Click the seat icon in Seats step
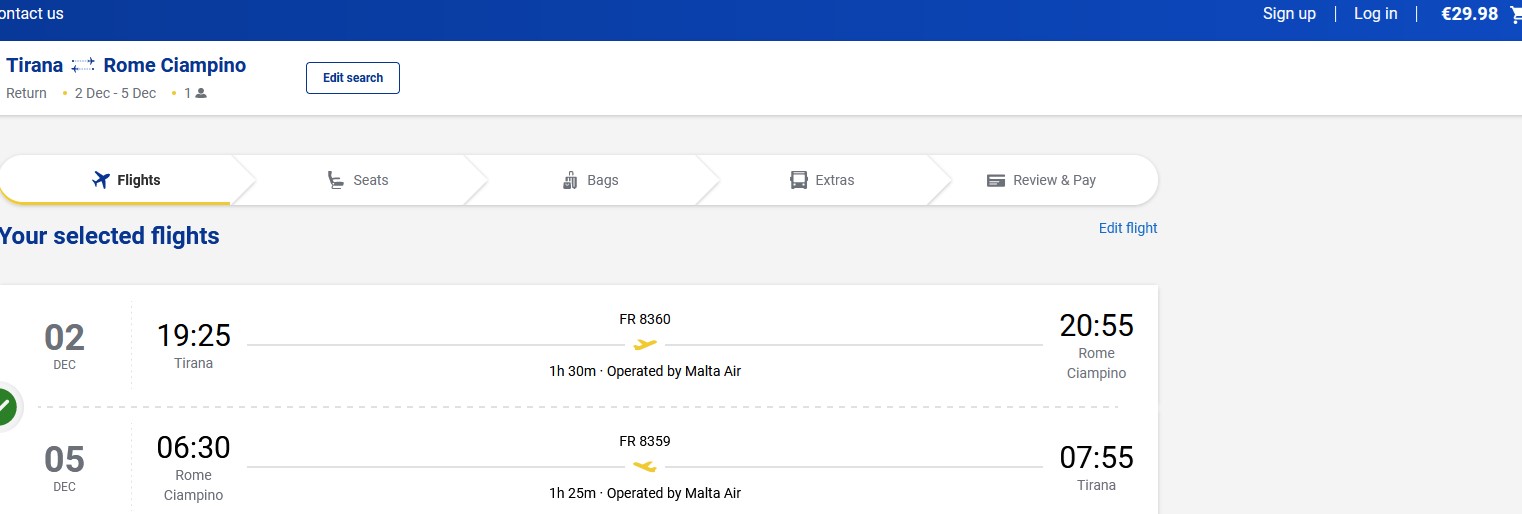This screenshot has height=514, width=1522. pos(336,180)
